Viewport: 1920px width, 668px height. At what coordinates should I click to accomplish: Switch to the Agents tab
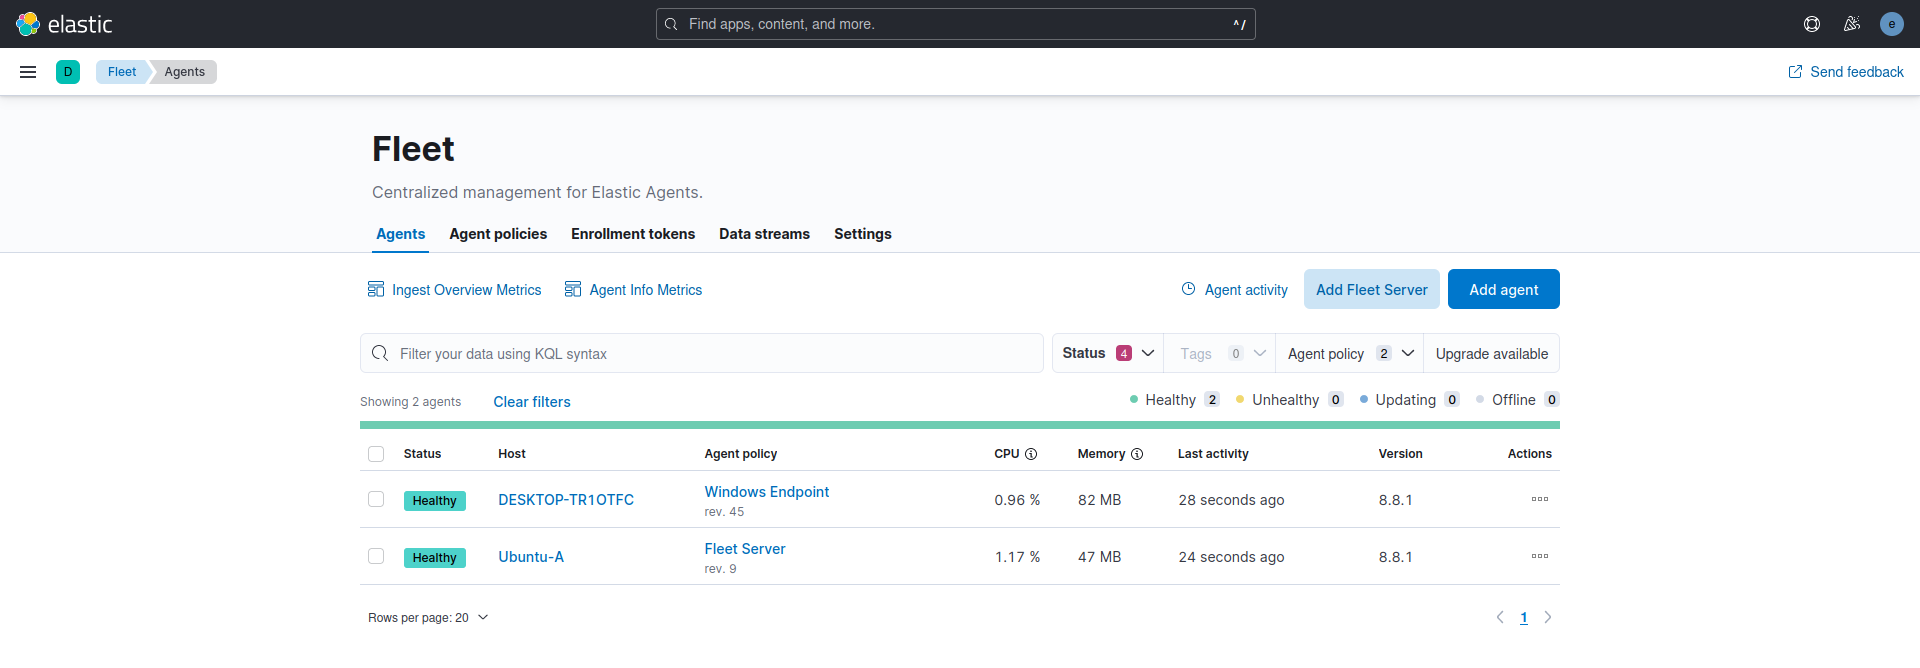click(401, 233)
